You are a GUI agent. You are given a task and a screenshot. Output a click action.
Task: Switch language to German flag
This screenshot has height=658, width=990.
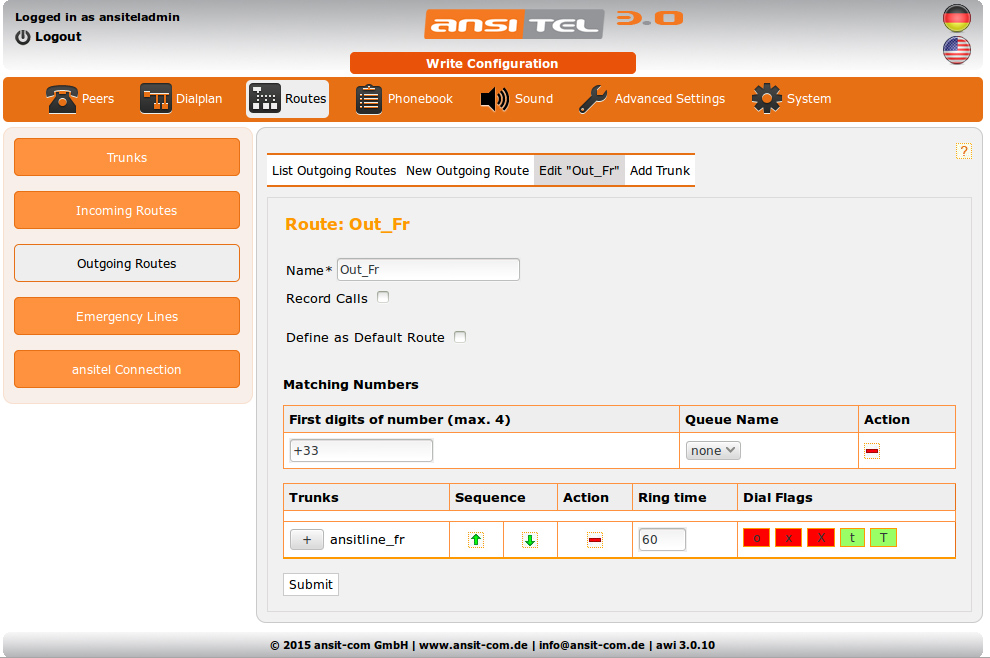(x=957, y=18)
